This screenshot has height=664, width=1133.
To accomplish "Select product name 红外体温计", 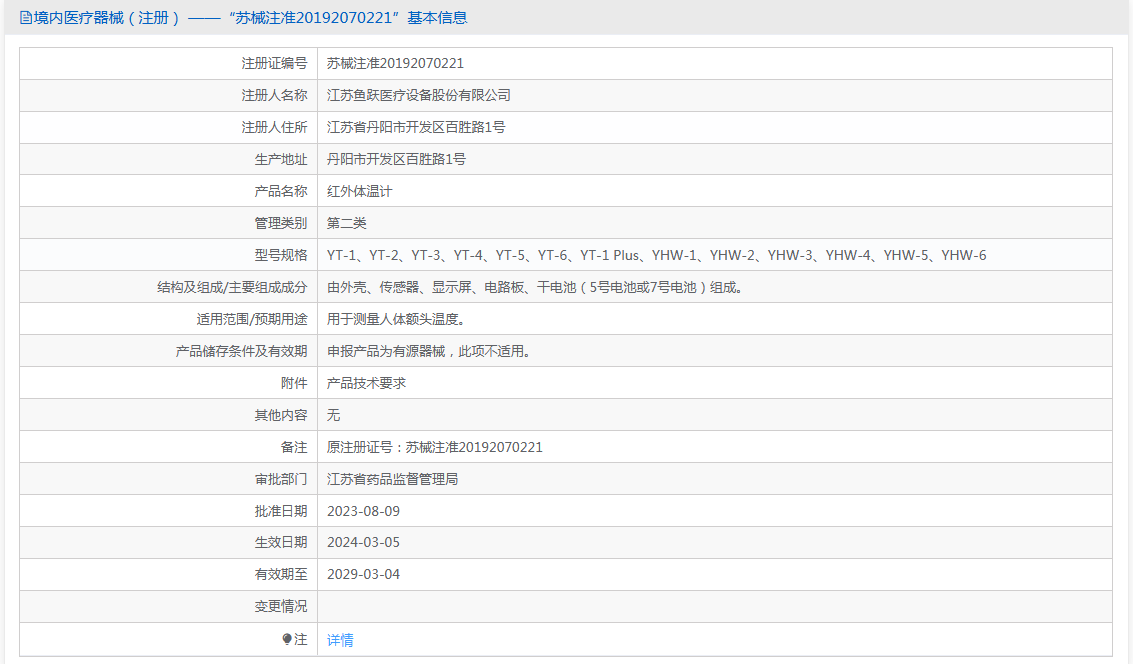I will [x=360, y=191].
